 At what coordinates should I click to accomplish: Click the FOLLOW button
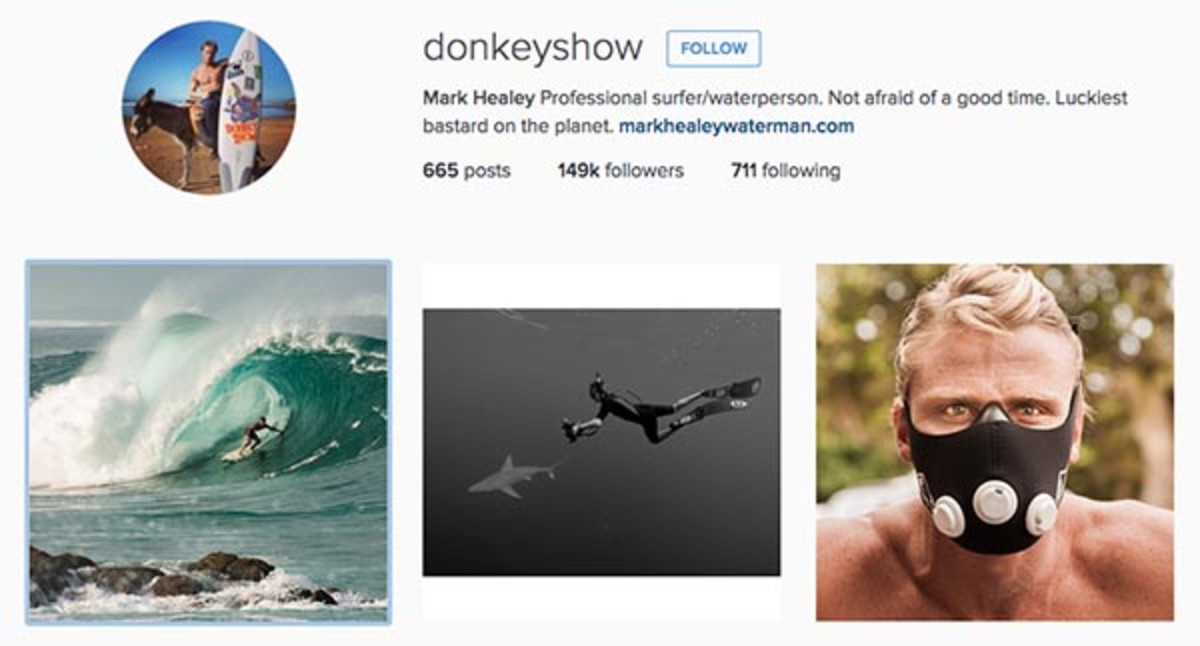(x=713, y=48)
